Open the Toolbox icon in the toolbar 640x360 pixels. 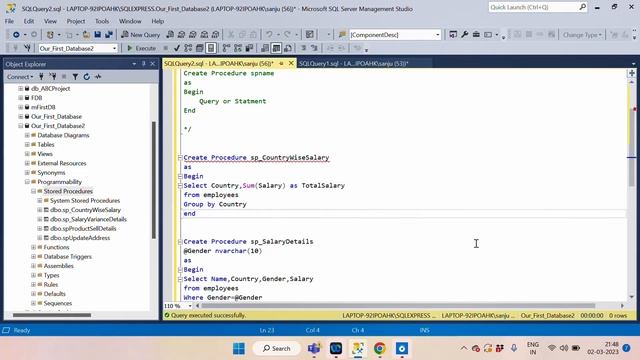[476, 35]
